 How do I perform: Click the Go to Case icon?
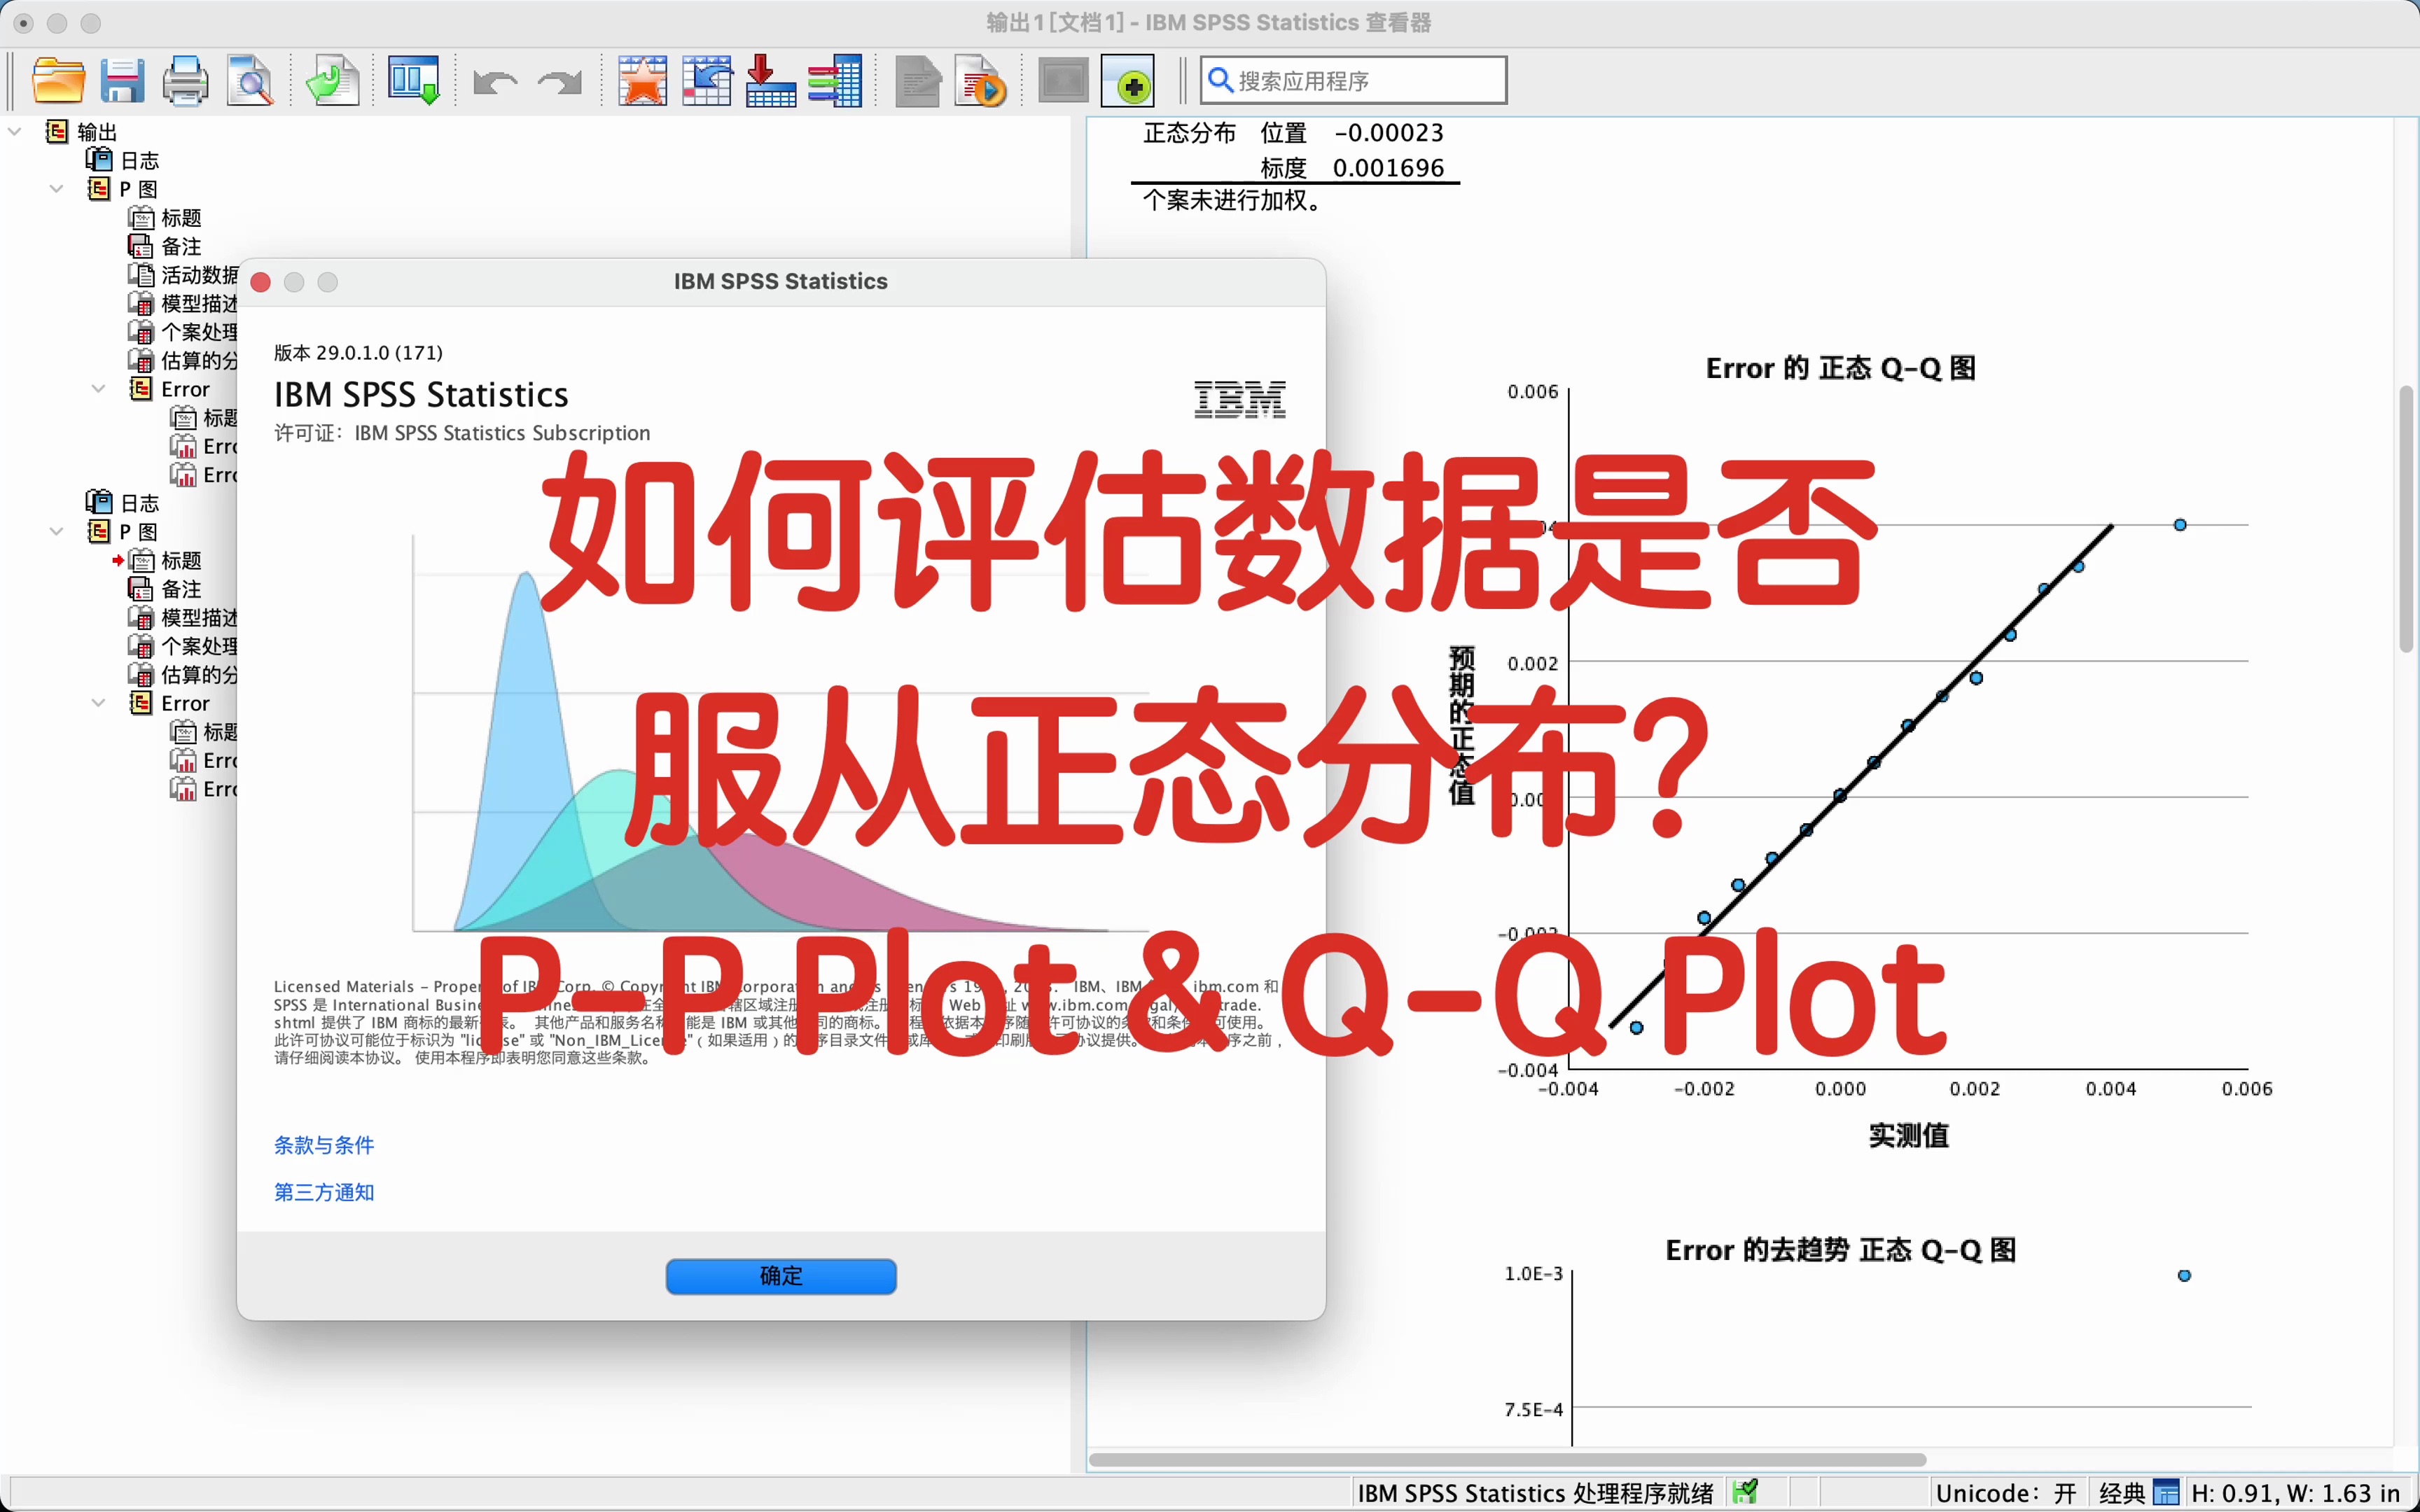point(707,81)
